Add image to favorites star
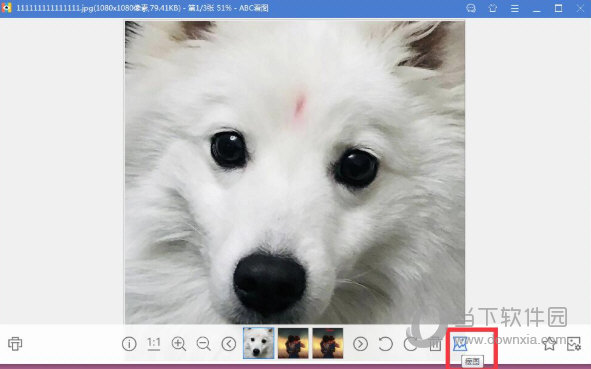This screenshot has height=369, width=591. [549, 344]
